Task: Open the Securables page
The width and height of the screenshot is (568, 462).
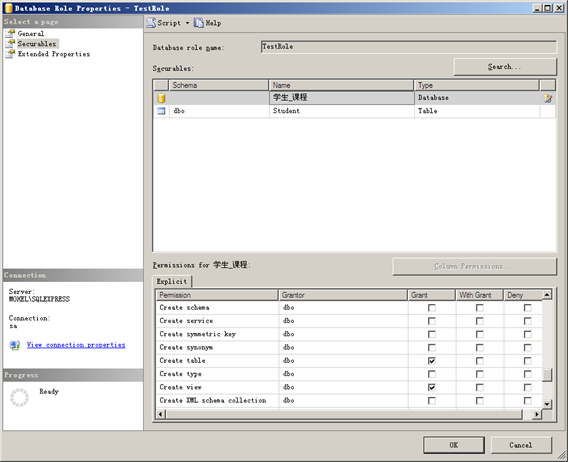Action: click(37, 44)
